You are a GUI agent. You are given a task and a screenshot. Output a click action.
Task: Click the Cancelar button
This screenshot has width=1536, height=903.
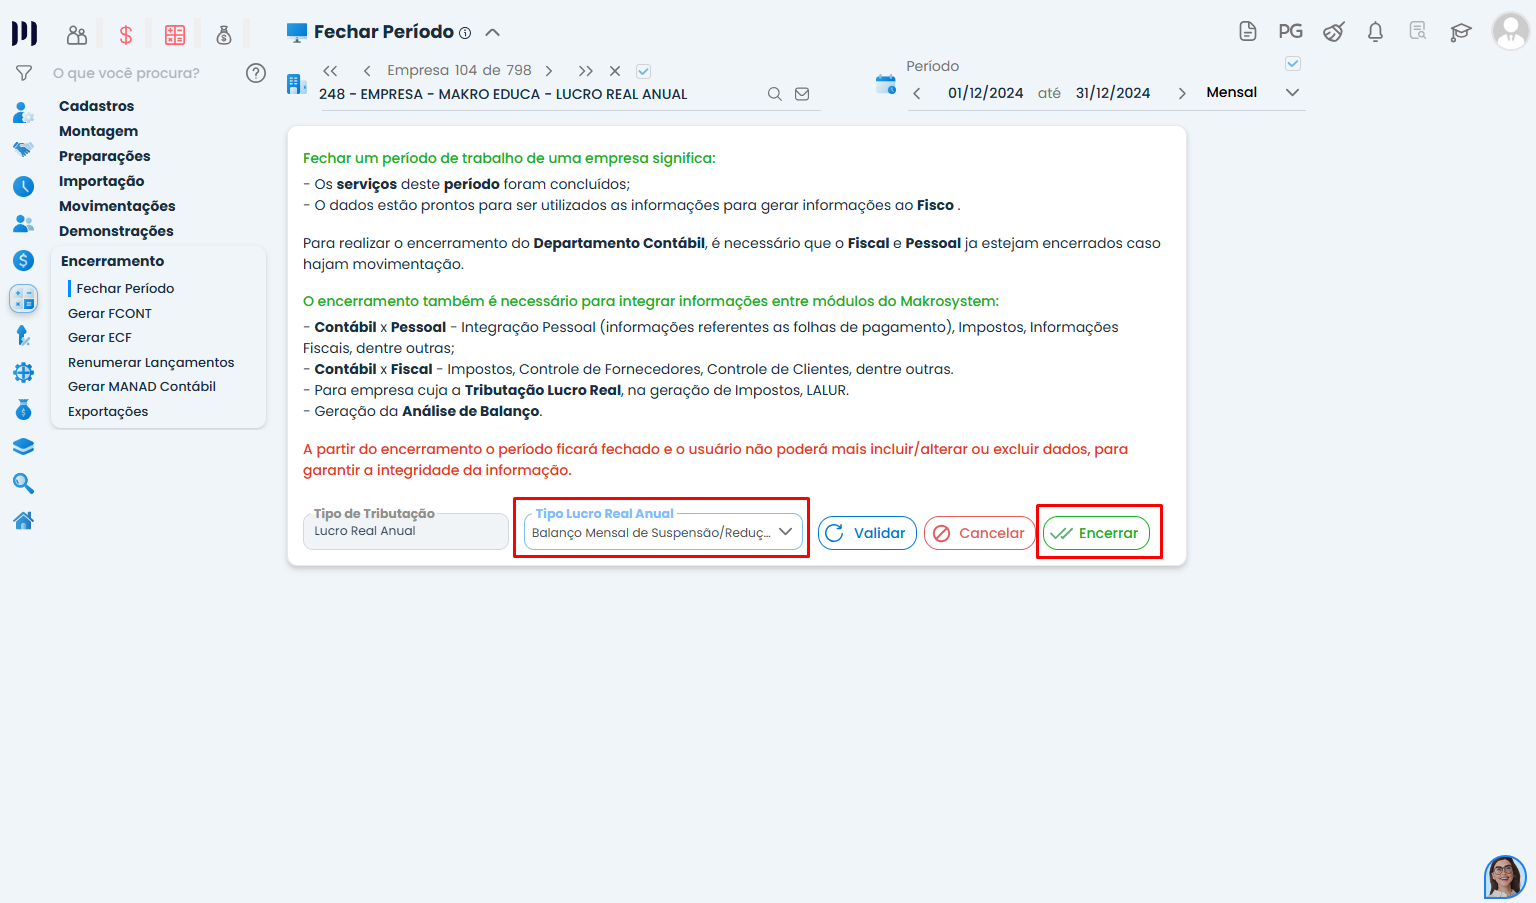coord(979,533)
